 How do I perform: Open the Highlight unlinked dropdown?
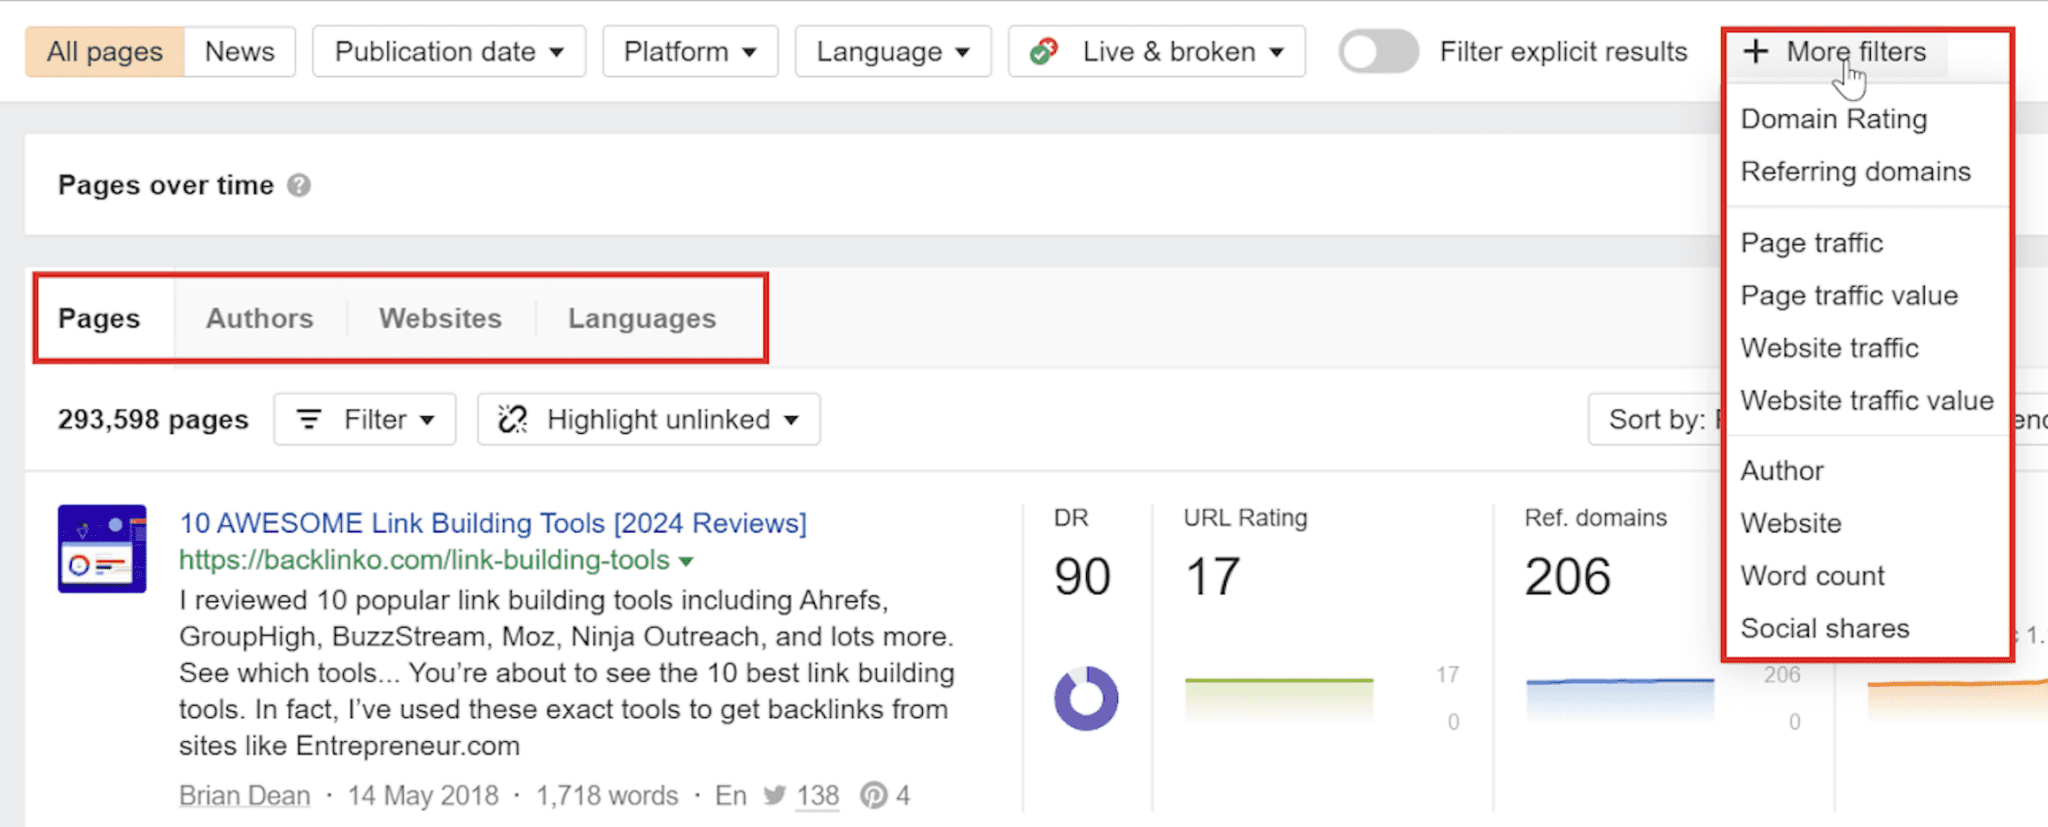[649, 419]
